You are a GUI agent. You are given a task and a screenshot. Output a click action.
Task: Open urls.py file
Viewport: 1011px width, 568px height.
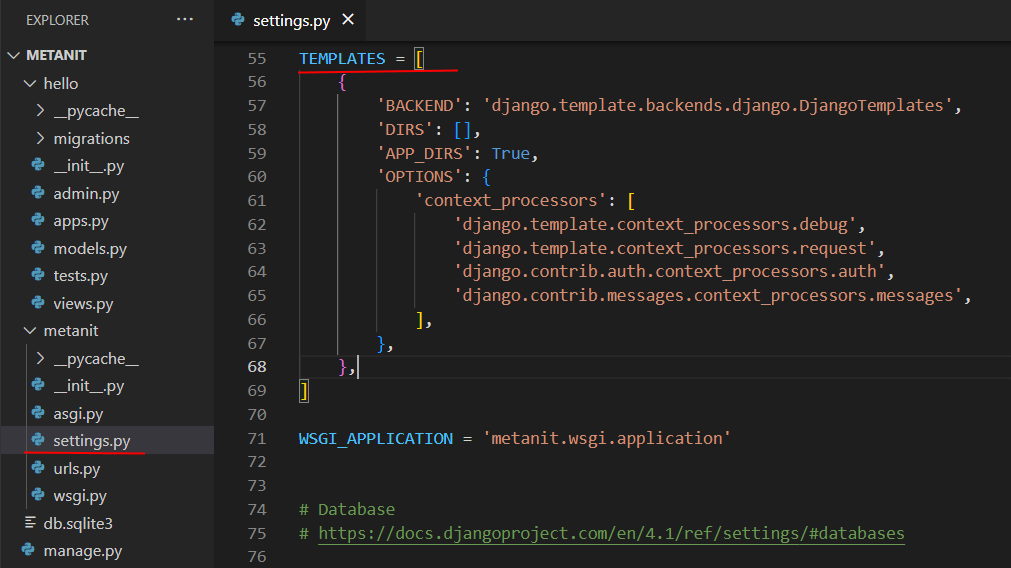pyautogui.click(x=77, y=468)
